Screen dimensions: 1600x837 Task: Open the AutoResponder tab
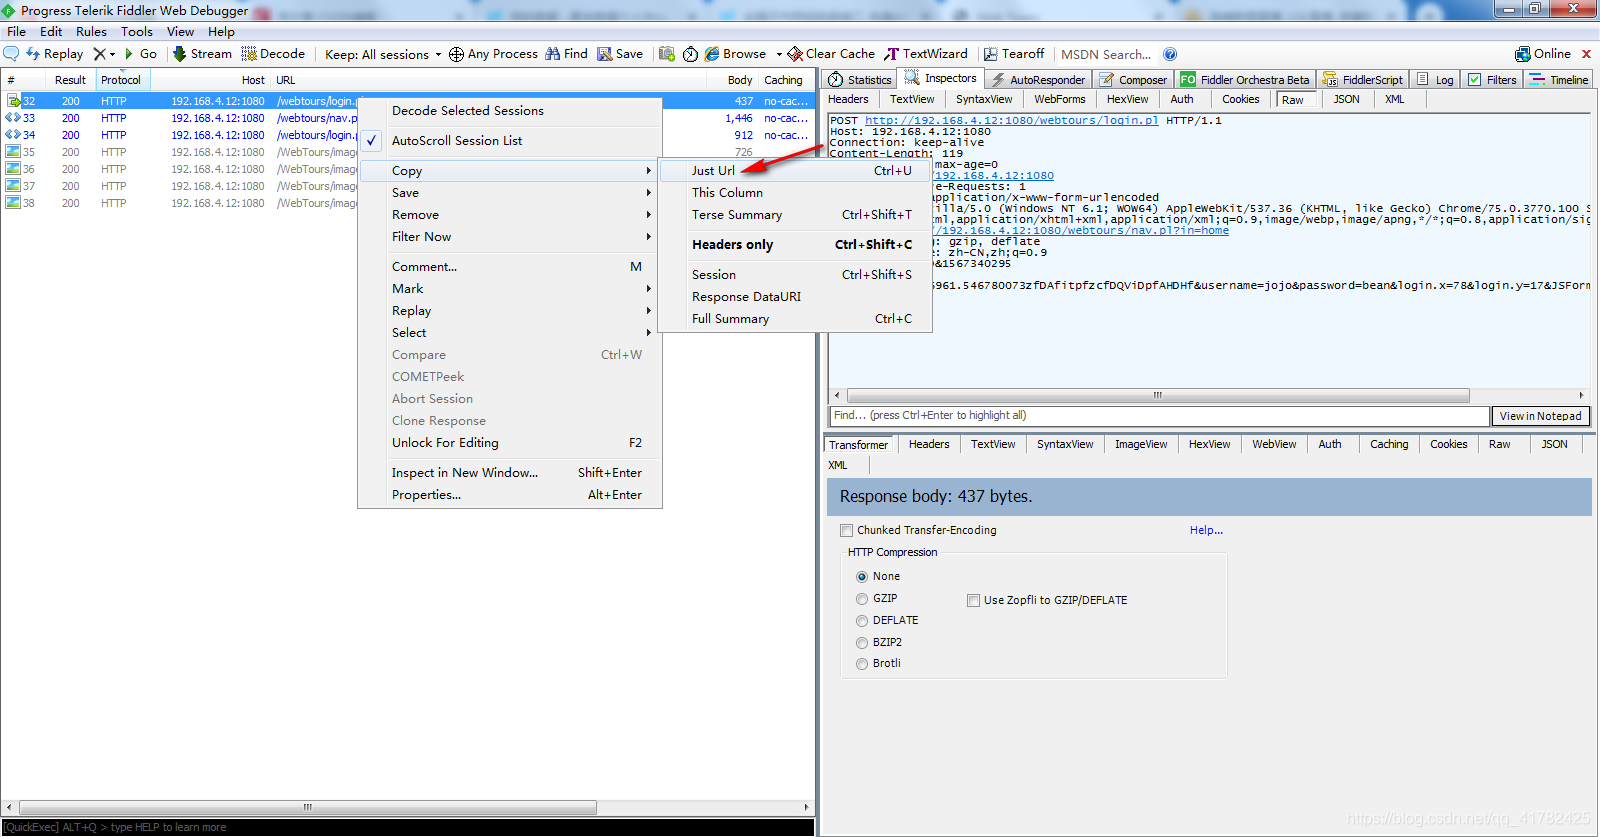[1038, 79]
